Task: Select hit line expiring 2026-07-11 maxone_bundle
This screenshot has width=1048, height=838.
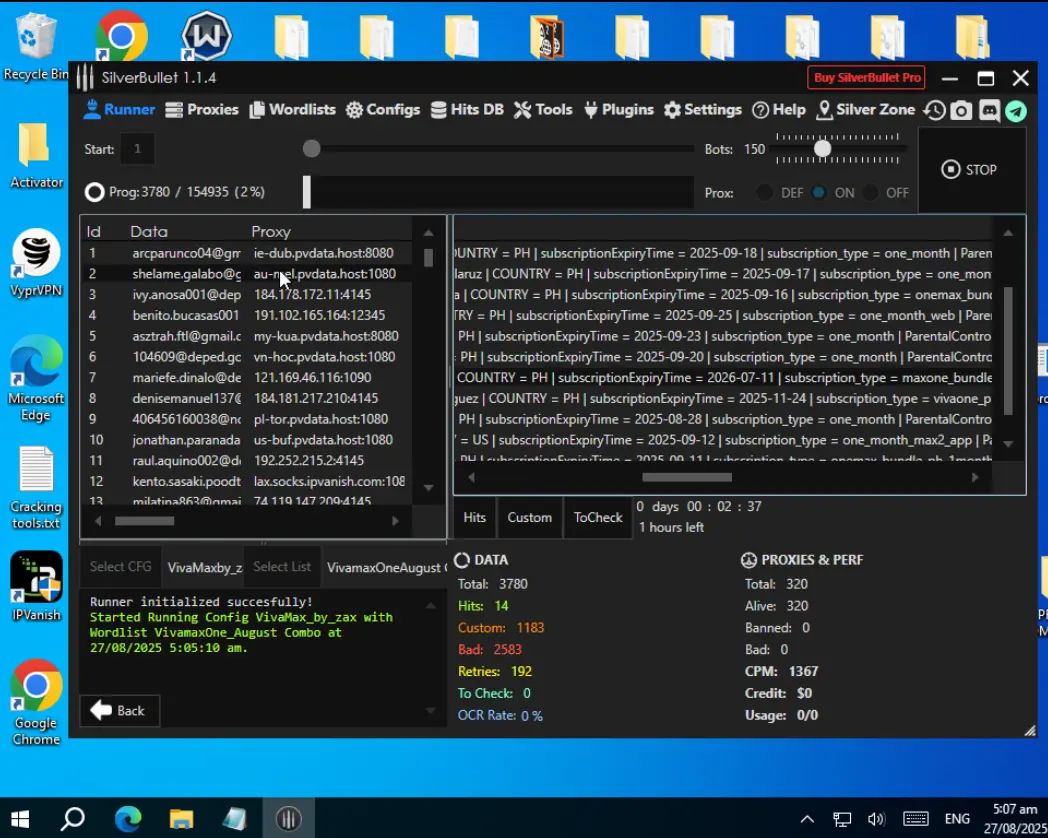Action: coord(724,378)
